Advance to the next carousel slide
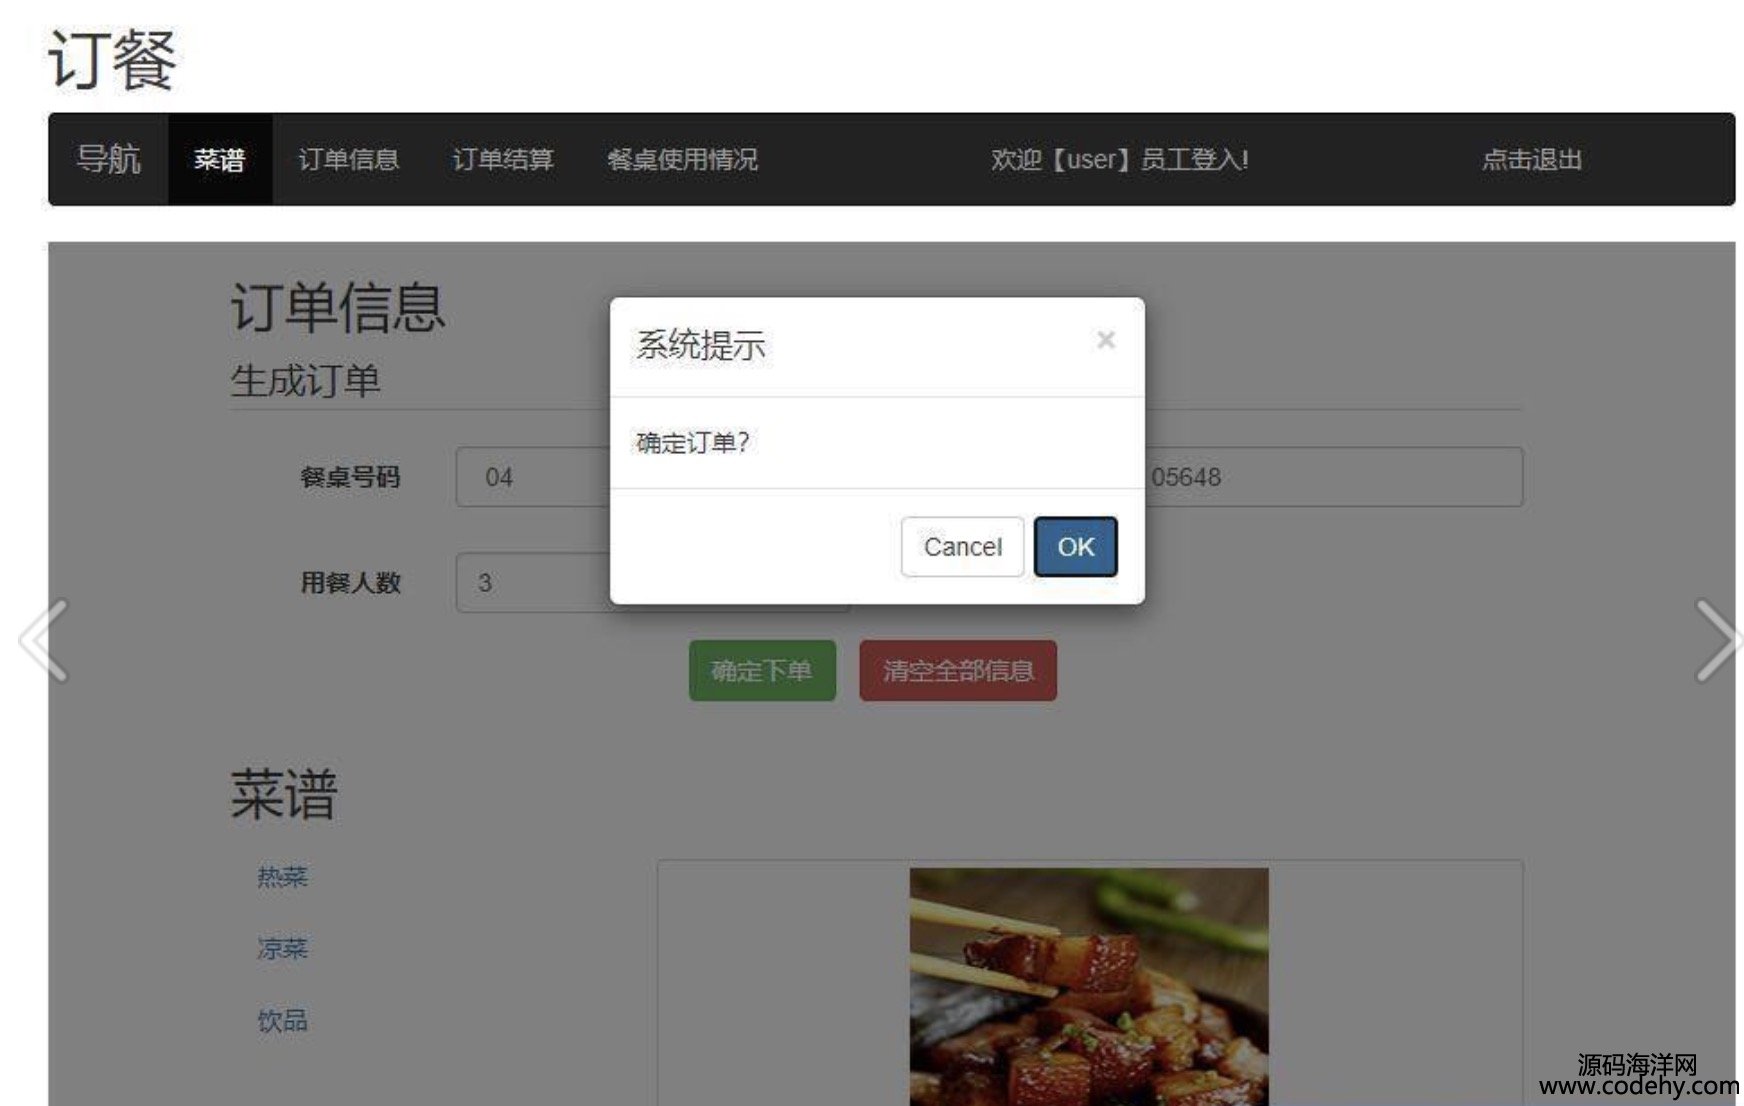1744x1106 pixels. click(x=1716, y=641)
